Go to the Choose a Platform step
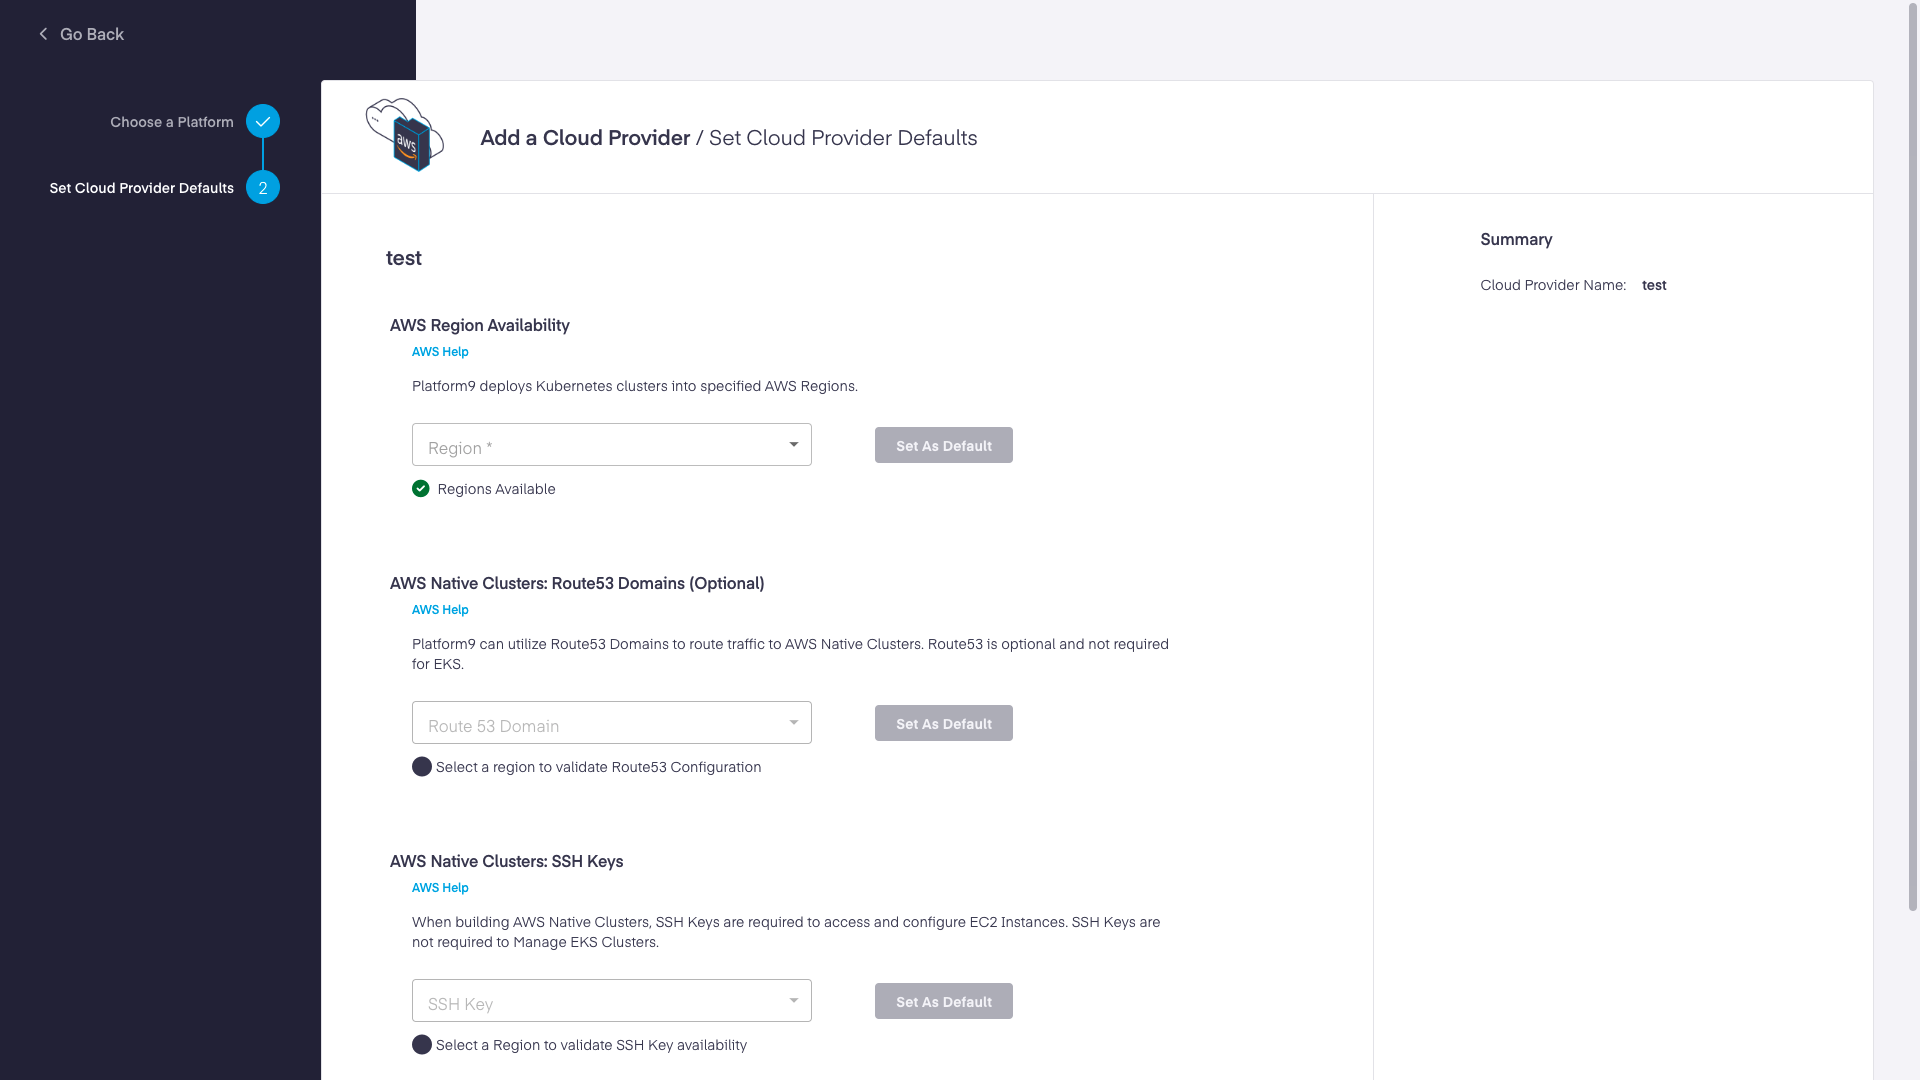Viewport: 1920px width, 1080px height. (x=172, y=122)
